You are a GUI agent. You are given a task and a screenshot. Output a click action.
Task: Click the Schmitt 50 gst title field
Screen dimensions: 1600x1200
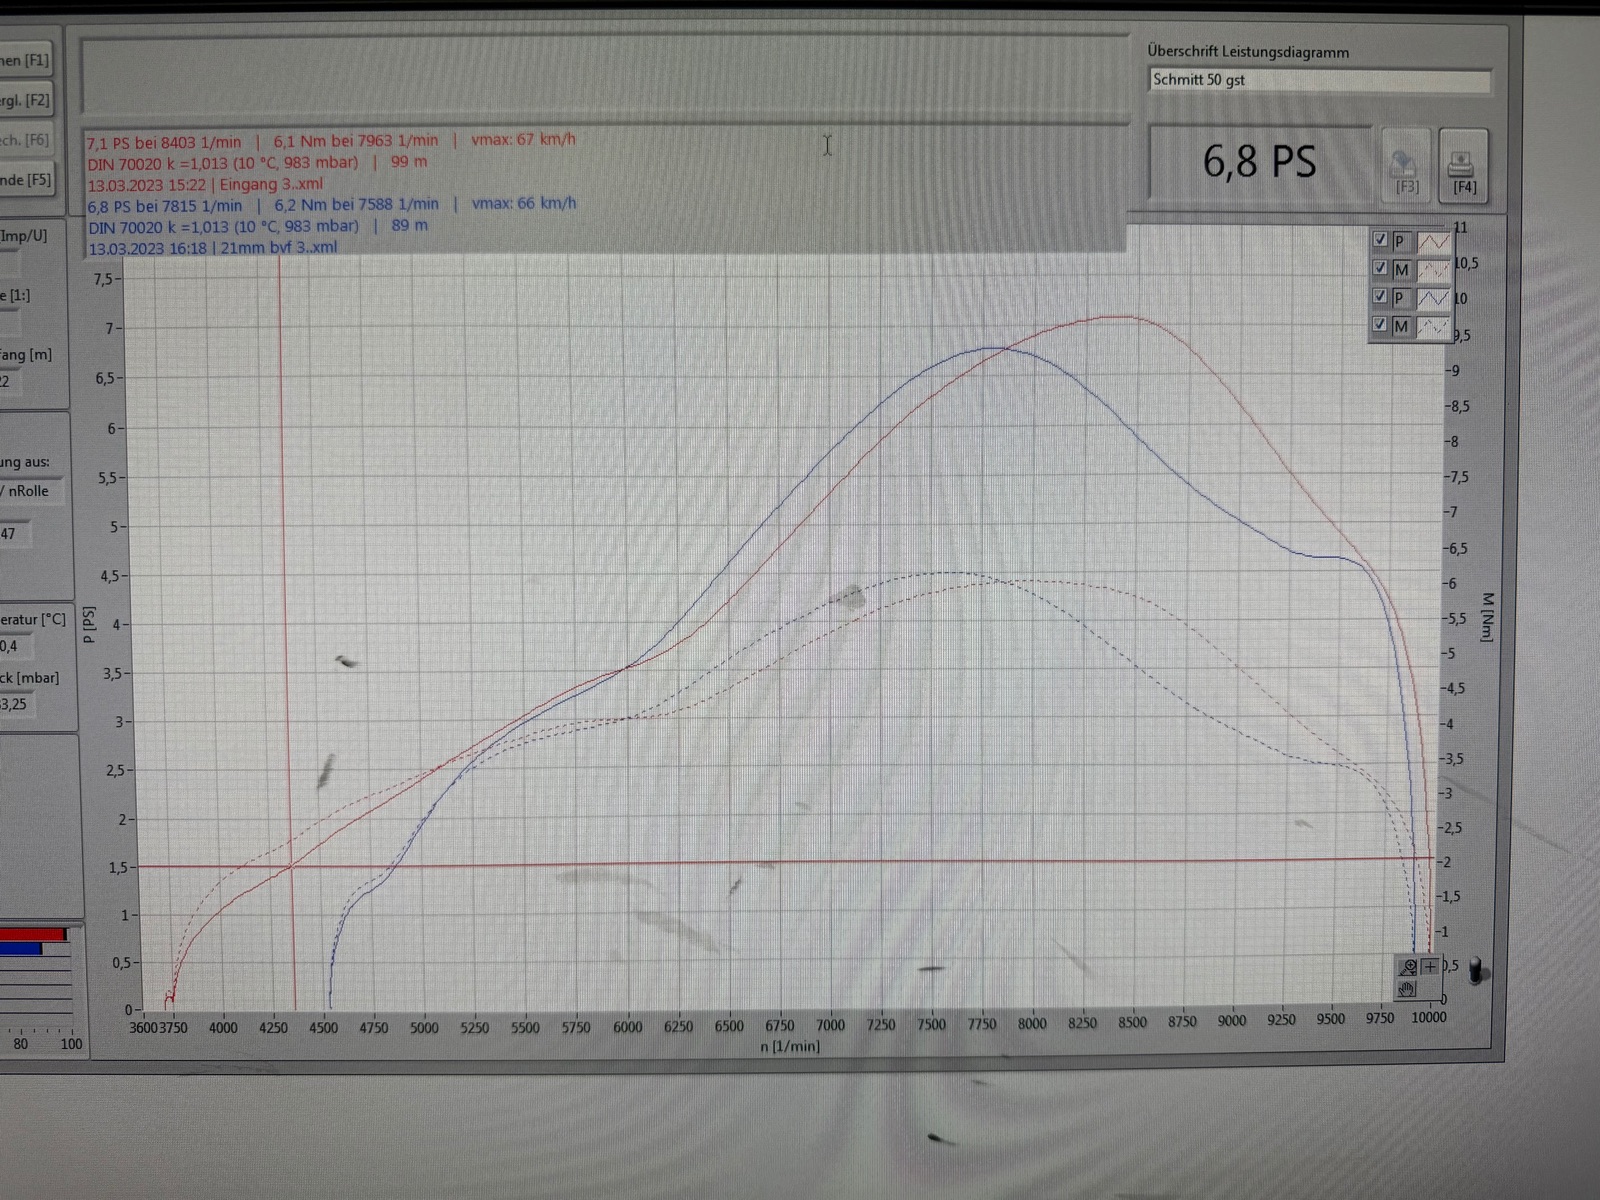point(1318,80)
